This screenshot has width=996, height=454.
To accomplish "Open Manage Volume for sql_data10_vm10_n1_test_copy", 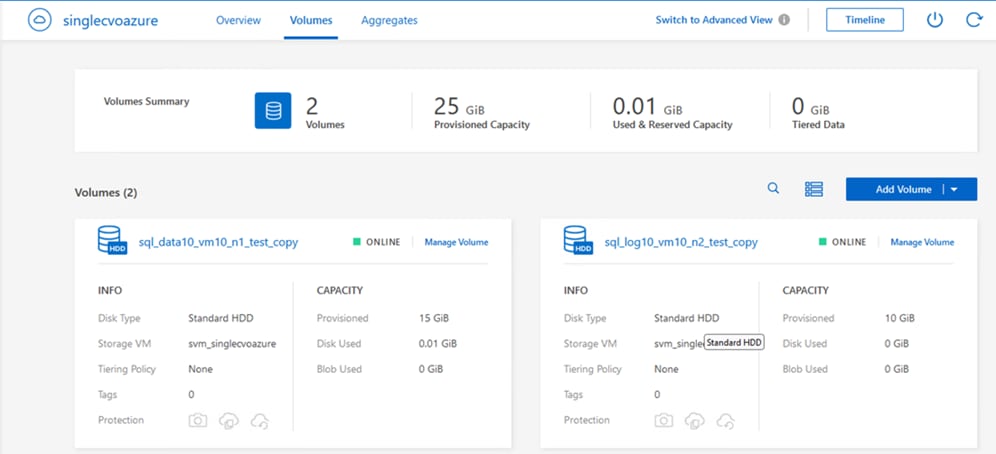I will [456, 242].
